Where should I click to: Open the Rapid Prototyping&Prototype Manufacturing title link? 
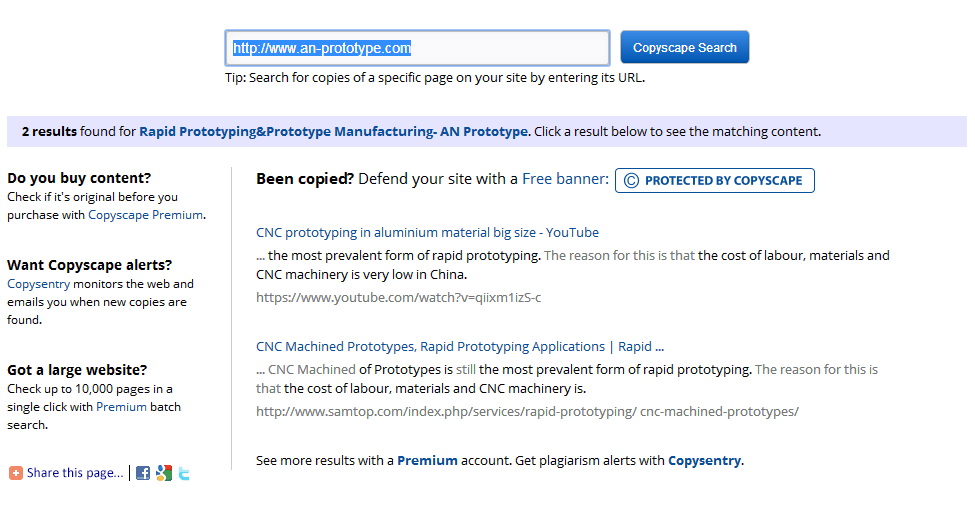pos(334,132)
